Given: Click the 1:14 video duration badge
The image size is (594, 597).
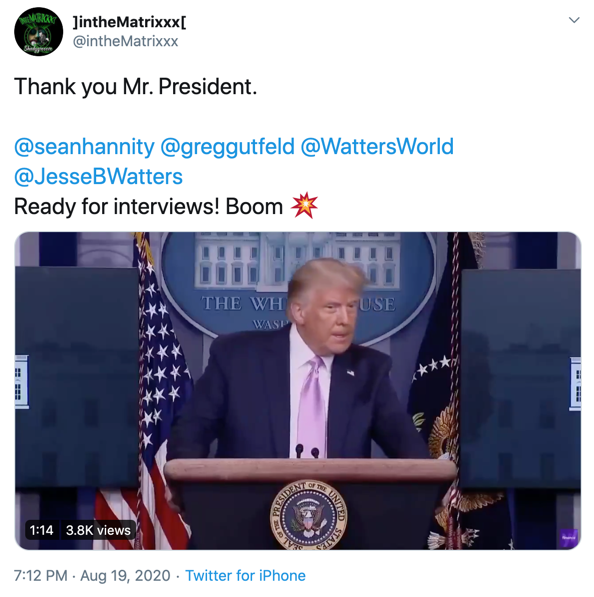Looking at the screenshot, I should (x=42, y=530).
